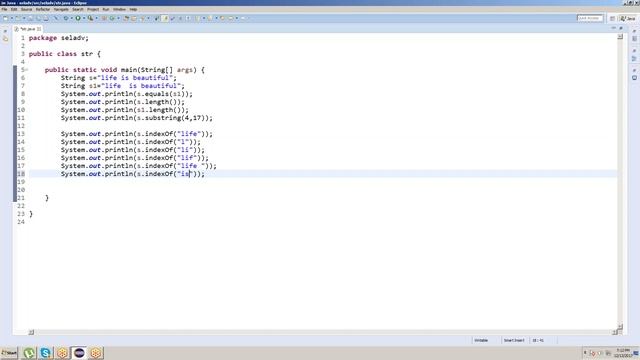The height and width of the screenshot is (360, 640).
Task: Click the line with s1.length()
Action: pyautogui.click(x=125, y=110)
